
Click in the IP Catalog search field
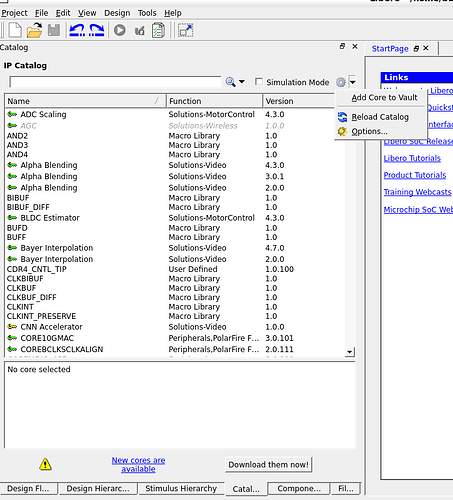coord(115,82)
